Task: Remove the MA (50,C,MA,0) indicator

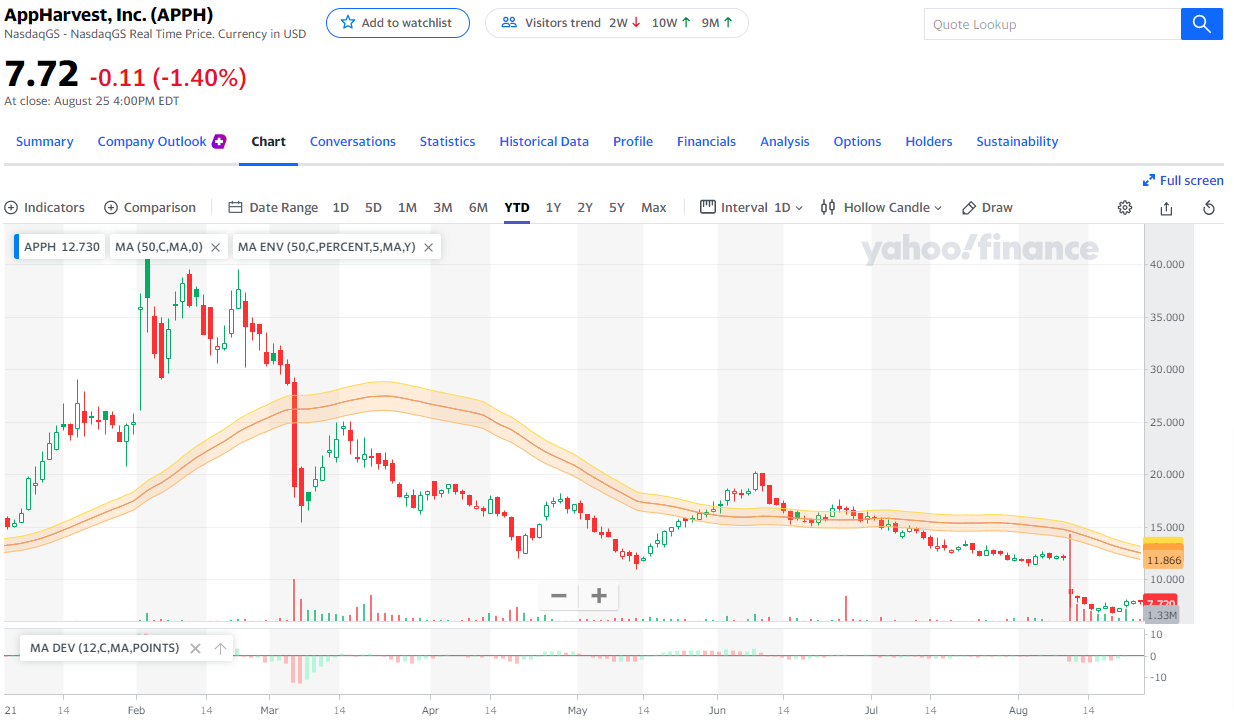Action: [x=215, y=247]
